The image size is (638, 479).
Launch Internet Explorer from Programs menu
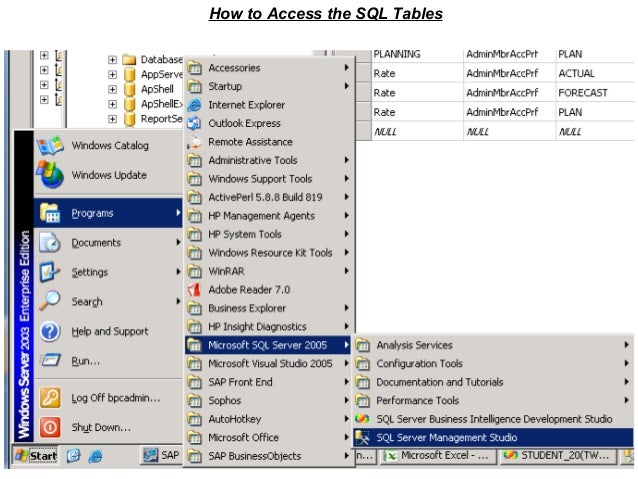(x=269, y=105)
